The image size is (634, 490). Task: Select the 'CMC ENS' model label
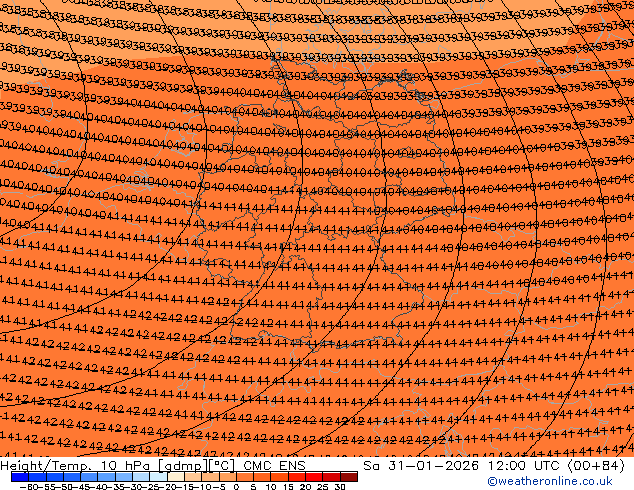275,466
